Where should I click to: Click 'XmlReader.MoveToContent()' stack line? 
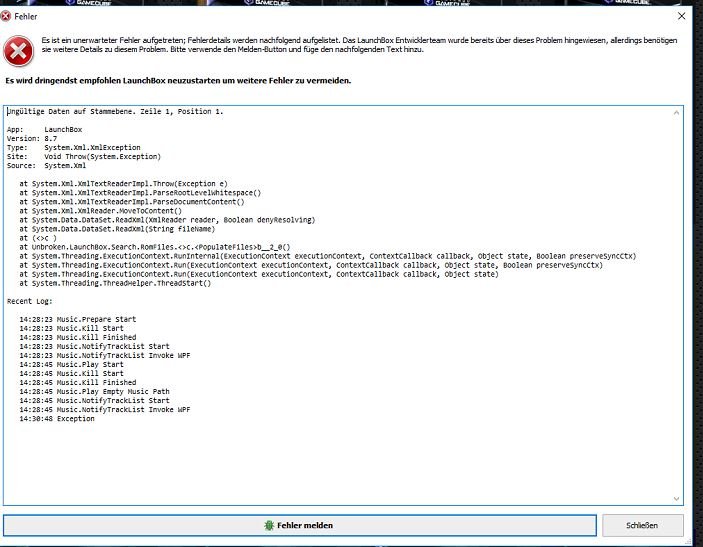click(100, 211)
